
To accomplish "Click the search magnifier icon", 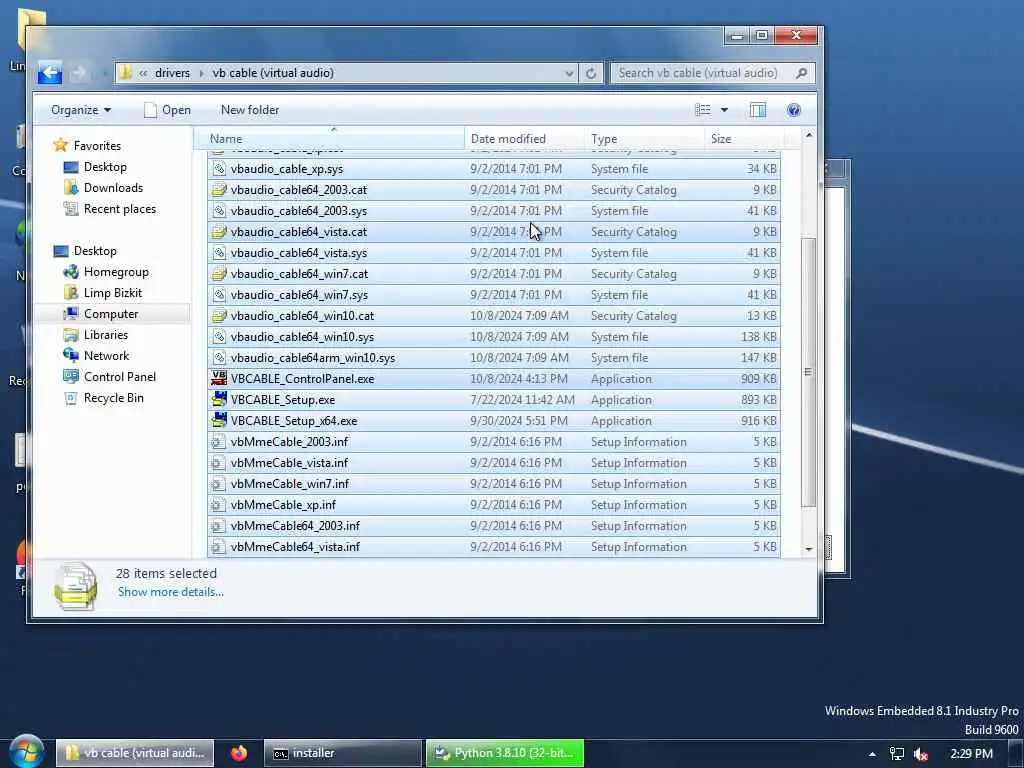I will click(801, 73).
